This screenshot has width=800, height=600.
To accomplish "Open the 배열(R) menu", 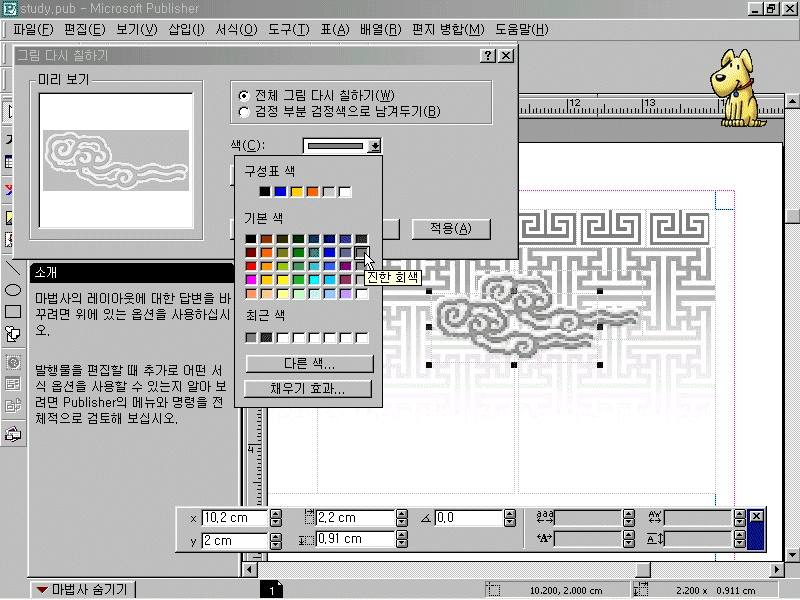I will pyautogui.click(x=381, y=30).
